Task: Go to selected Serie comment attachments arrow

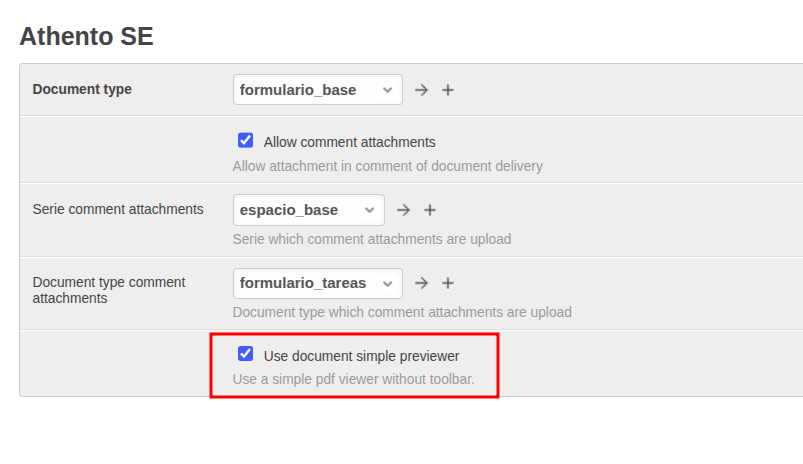Action: tap(403, 210)
